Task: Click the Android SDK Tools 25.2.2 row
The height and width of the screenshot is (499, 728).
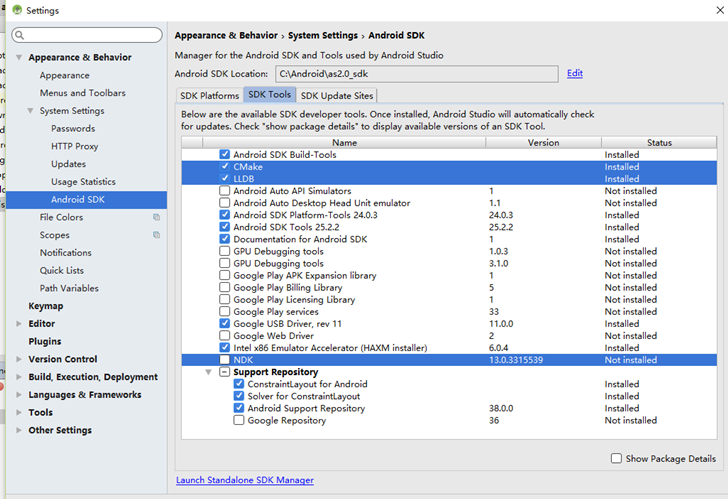Action: (449, 227)
